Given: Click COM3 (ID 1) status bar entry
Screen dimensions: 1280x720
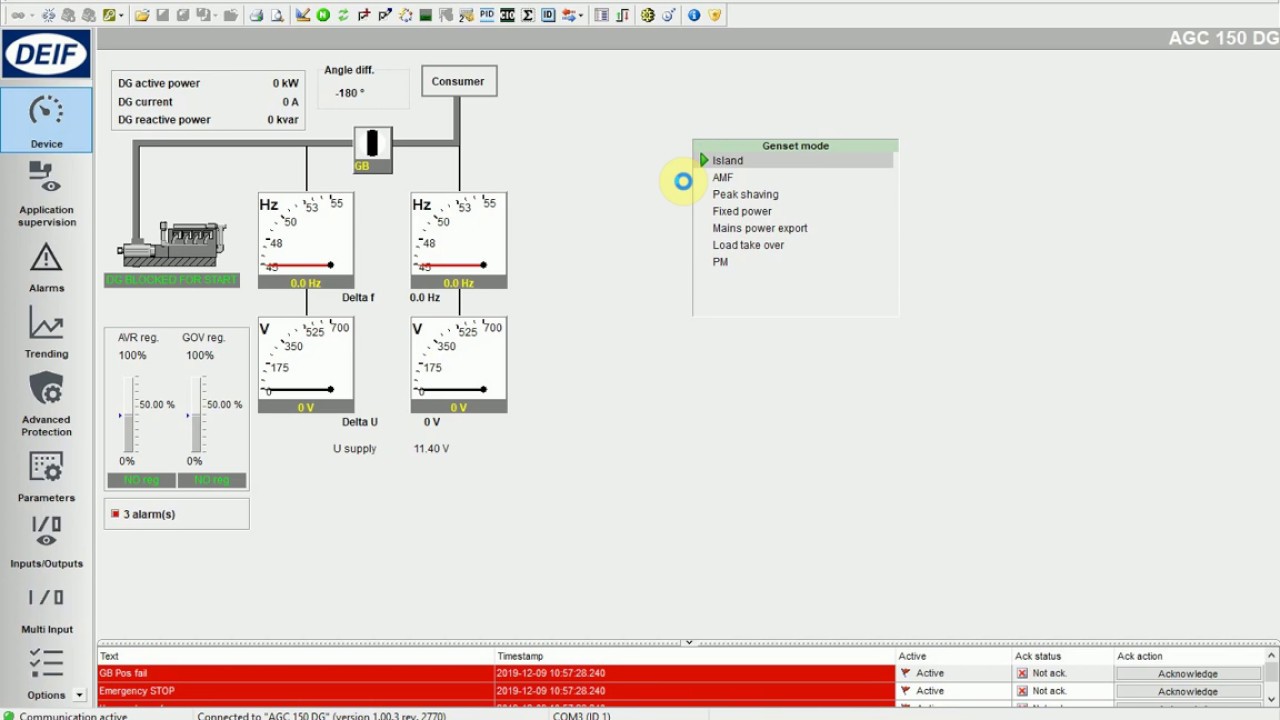Looking at the screenshot, I should 582,716.
